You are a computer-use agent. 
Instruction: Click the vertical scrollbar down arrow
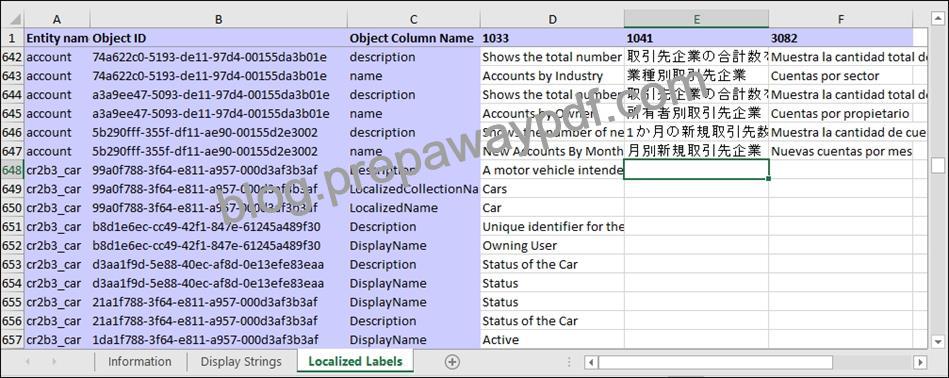click(938, 341)
